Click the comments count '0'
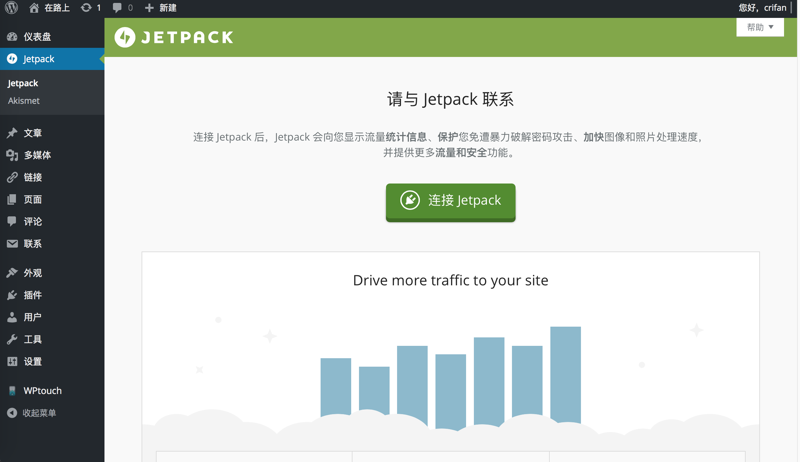This screenshot has height=462, width=800. point(130,8)
